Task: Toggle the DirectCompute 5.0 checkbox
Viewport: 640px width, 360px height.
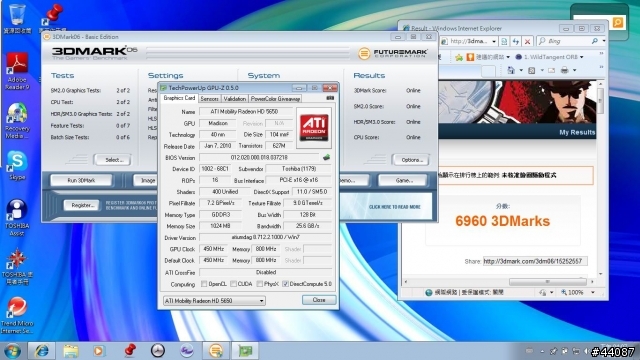Action: click(x=285, y=284)
